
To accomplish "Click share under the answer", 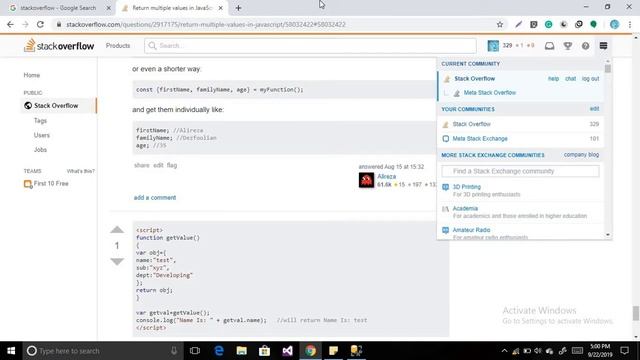I will (142, 165).
